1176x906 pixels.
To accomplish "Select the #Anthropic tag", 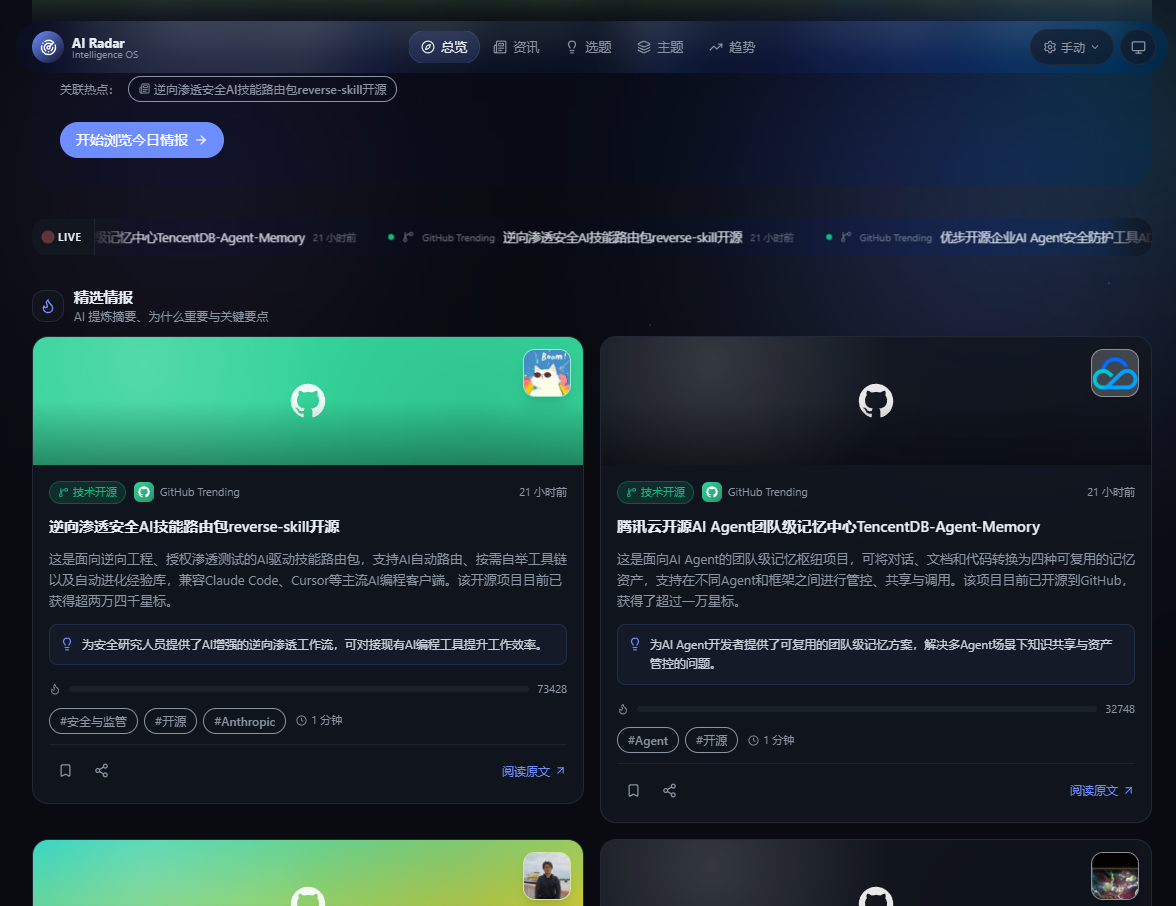I will tap(244, 721).
